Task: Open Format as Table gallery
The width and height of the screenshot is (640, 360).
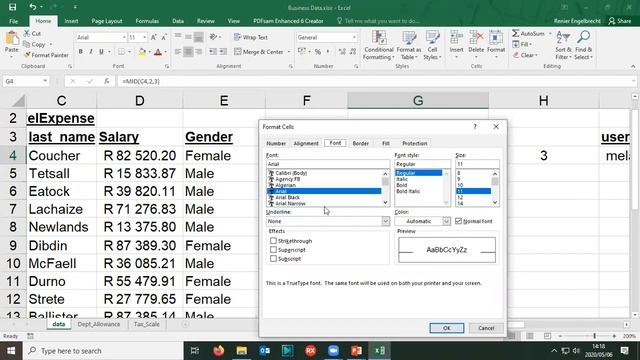Action: click(408, 45)
